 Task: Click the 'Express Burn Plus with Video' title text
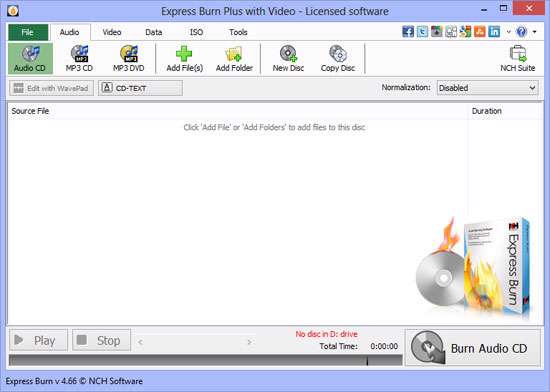click(x=275, y=11)
